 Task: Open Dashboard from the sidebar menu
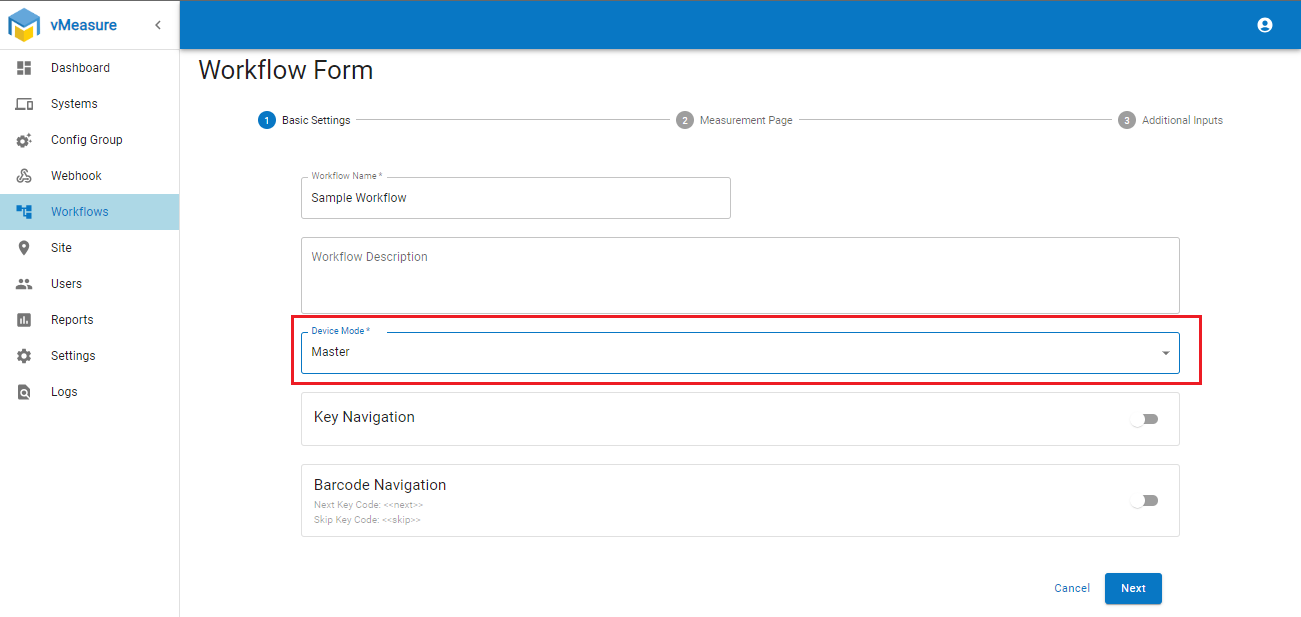point(90,68)
